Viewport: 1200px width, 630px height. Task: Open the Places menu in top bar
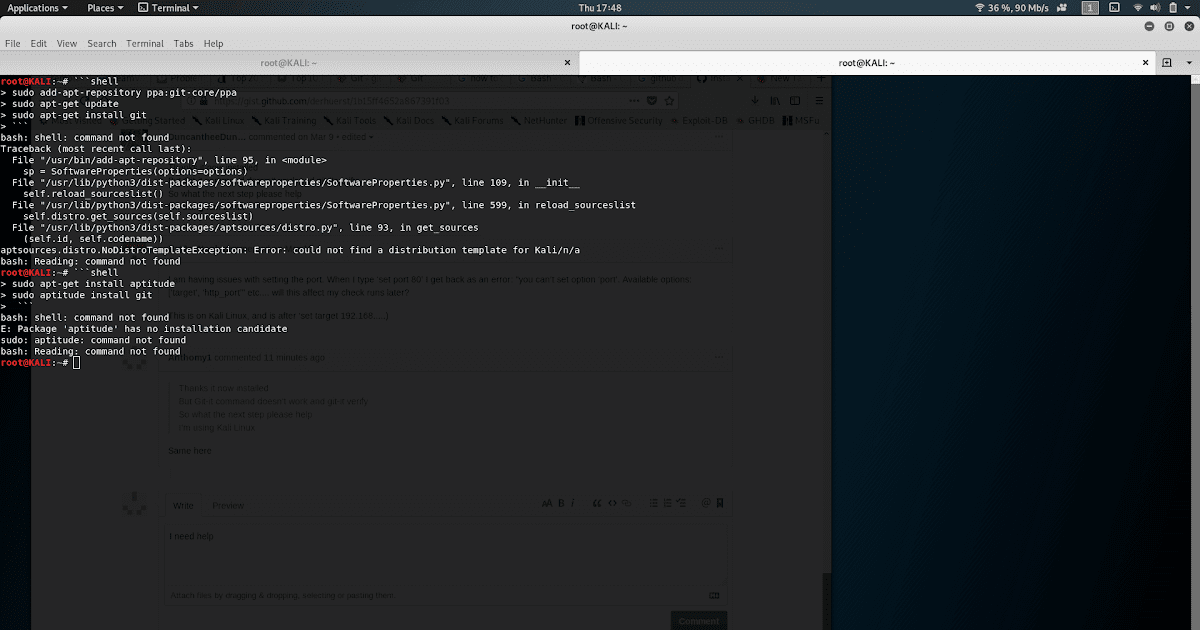[x=105, y=7]
